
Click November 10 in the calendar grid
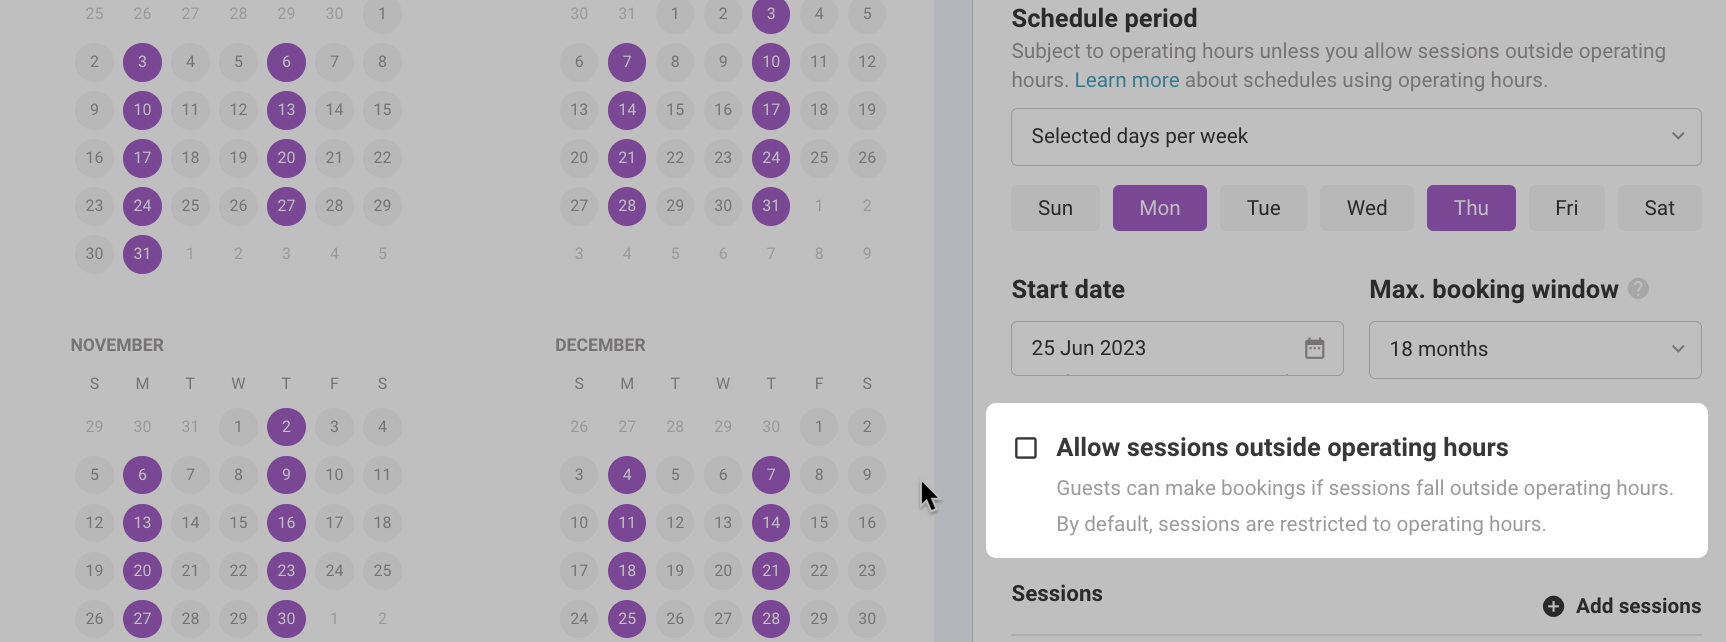(334, 474)
